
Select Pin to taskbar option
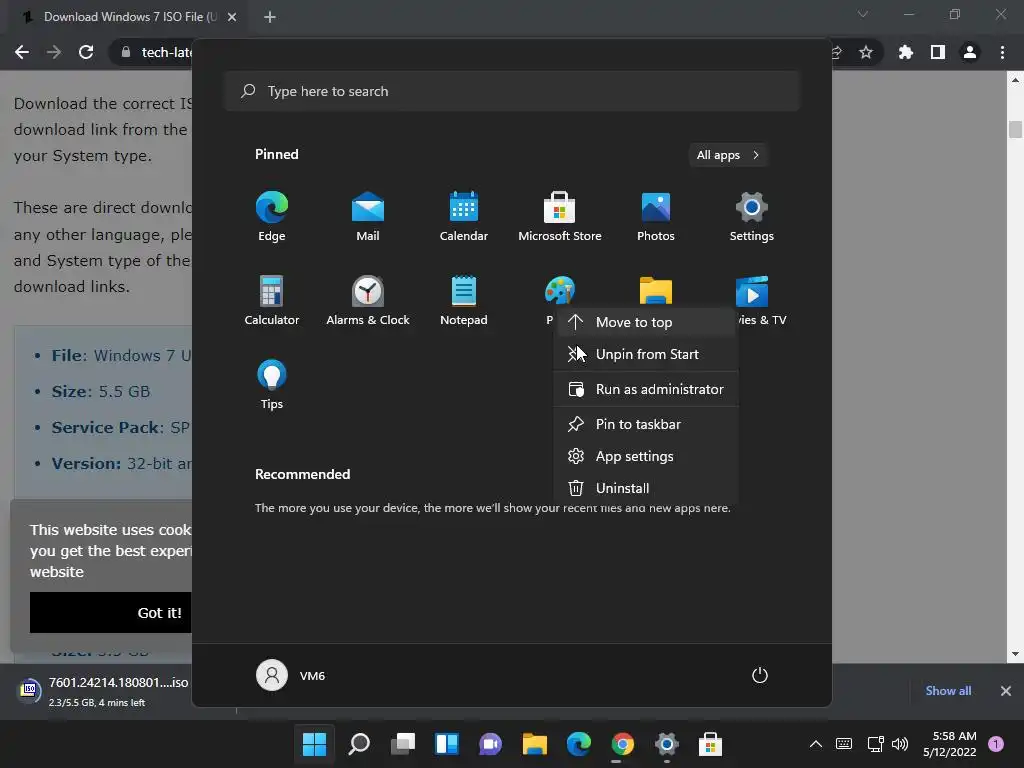click(645, 424)
